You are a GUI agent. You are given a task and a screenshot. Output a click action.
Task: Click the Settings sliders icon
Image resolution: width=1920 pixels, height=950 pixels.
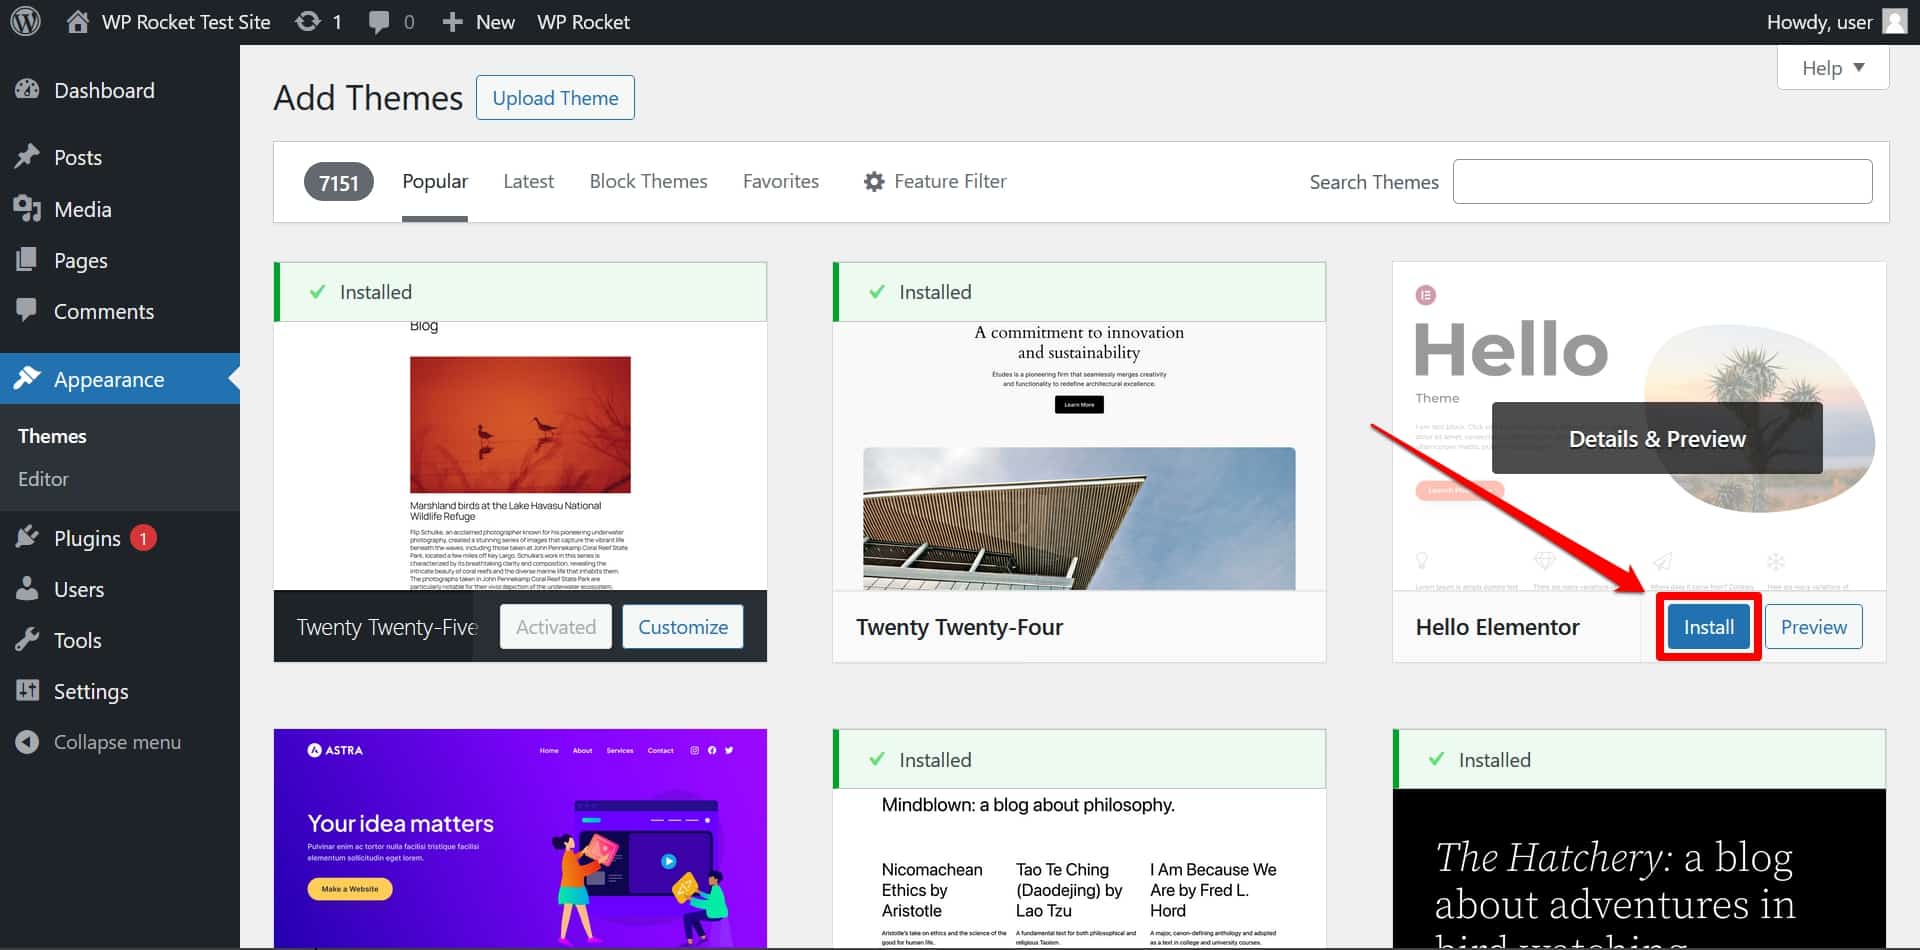[27, 691]
